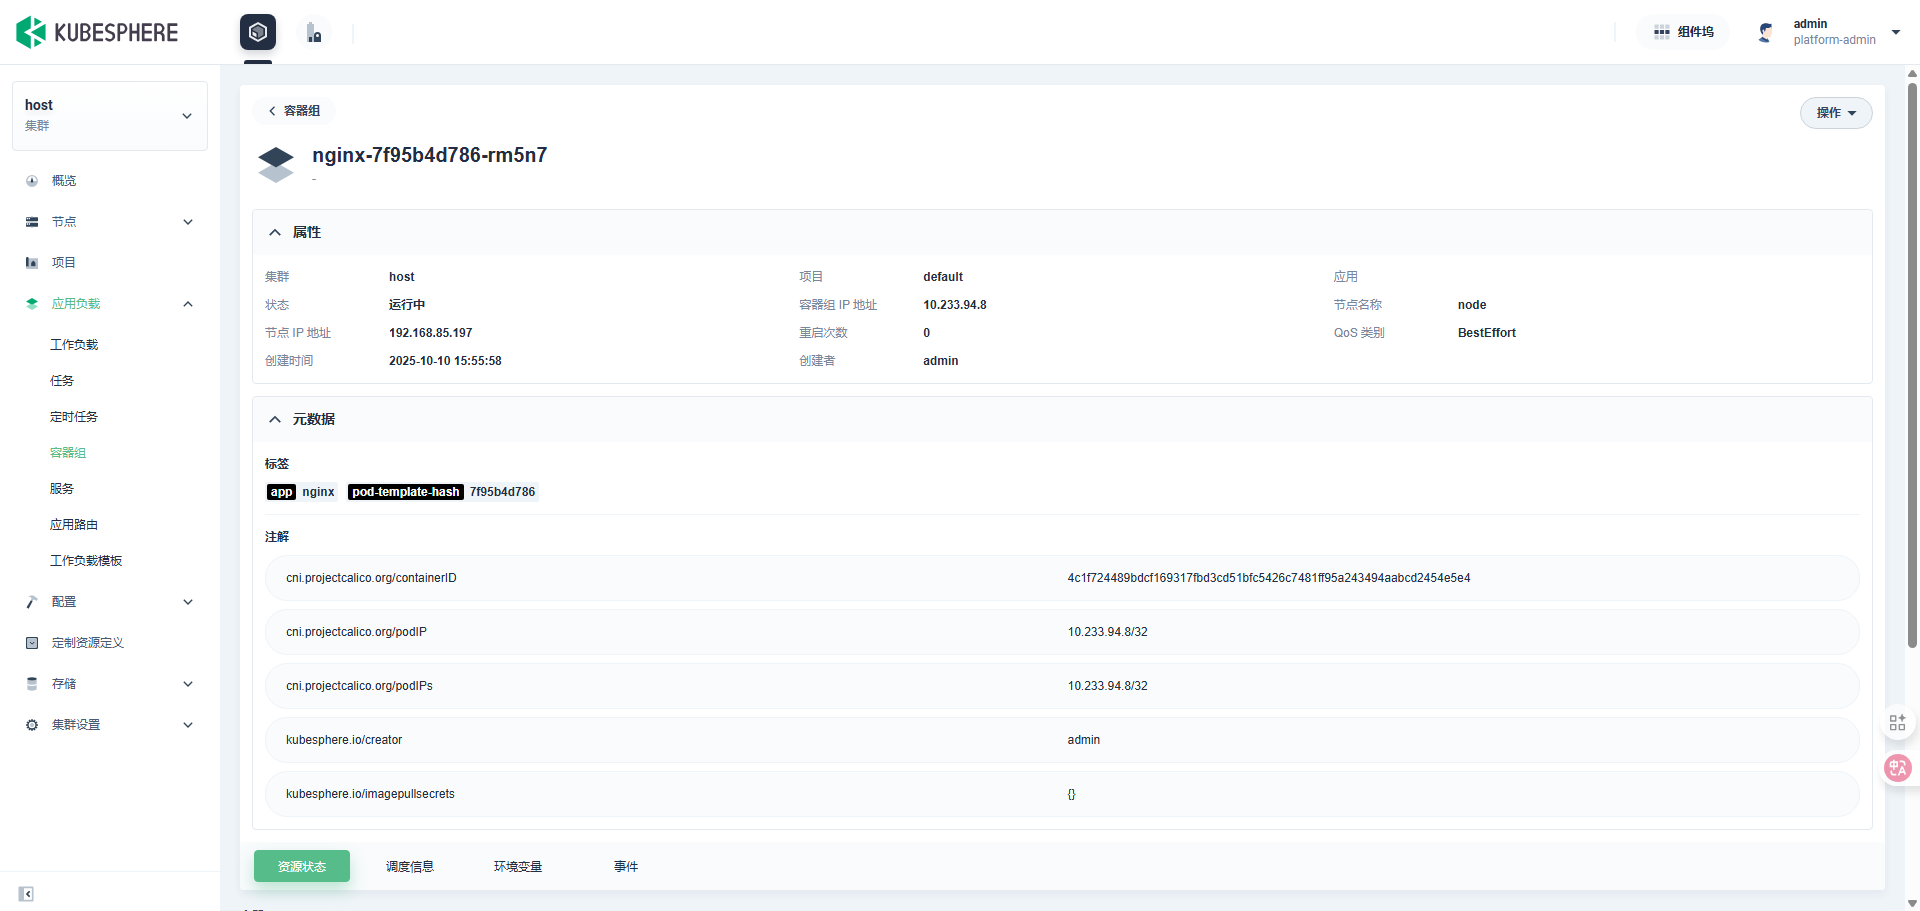Open the 操作 actions dropdown
The height and width of the screenshot is (911, 1920).
(x=1836, y=113)
